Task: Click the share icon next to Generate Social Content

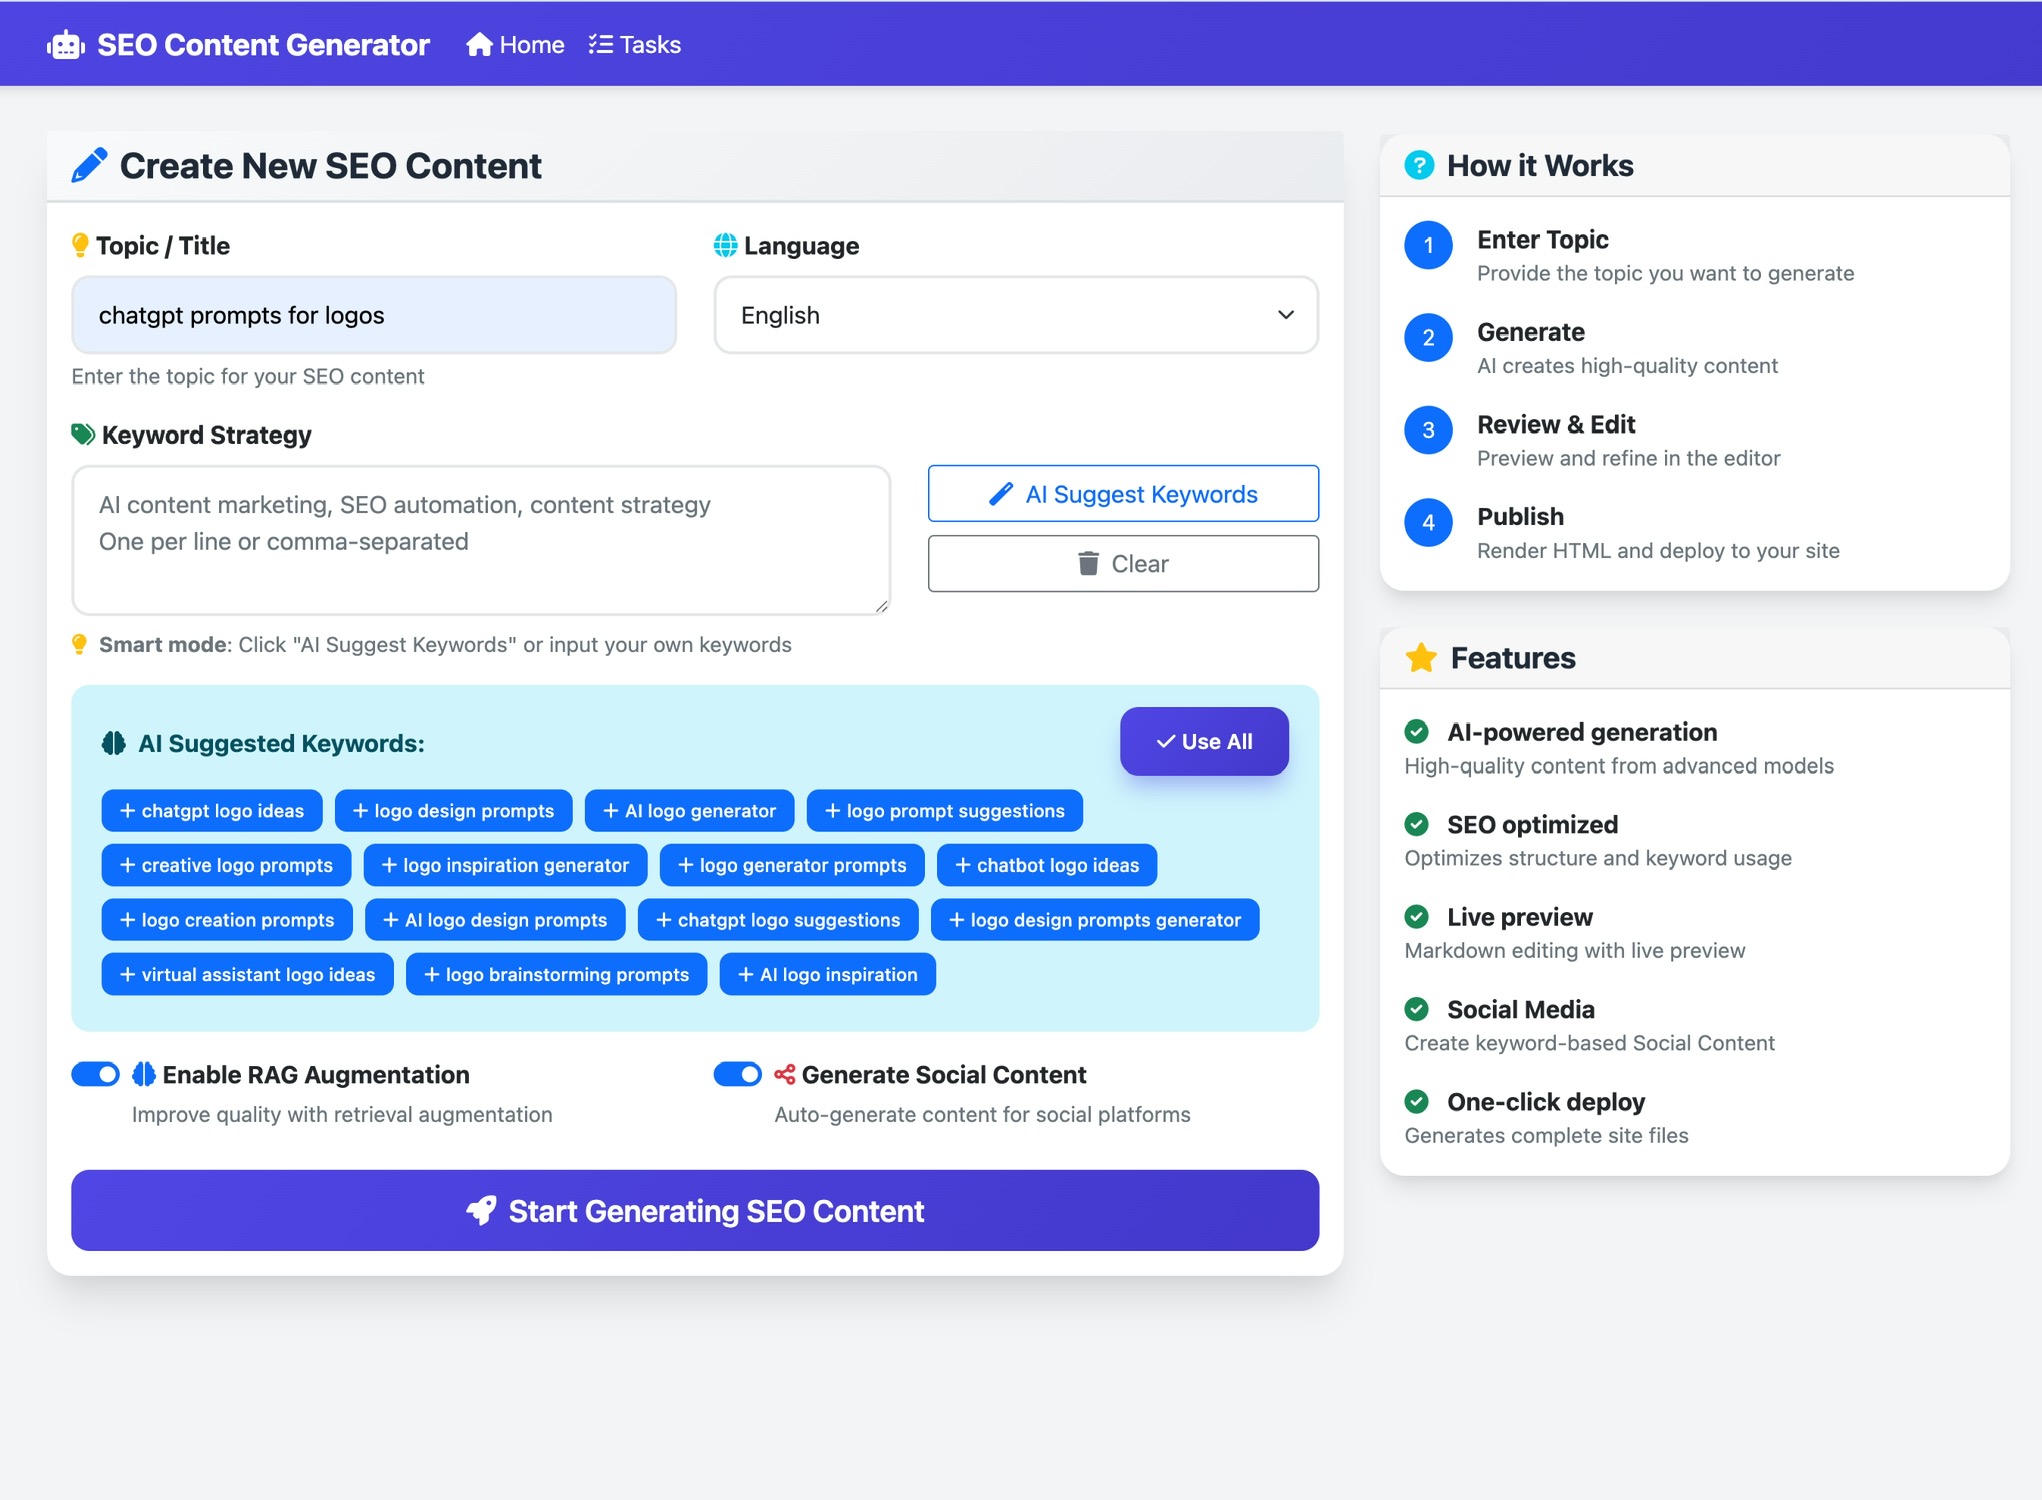Action: coord(785,1074)
